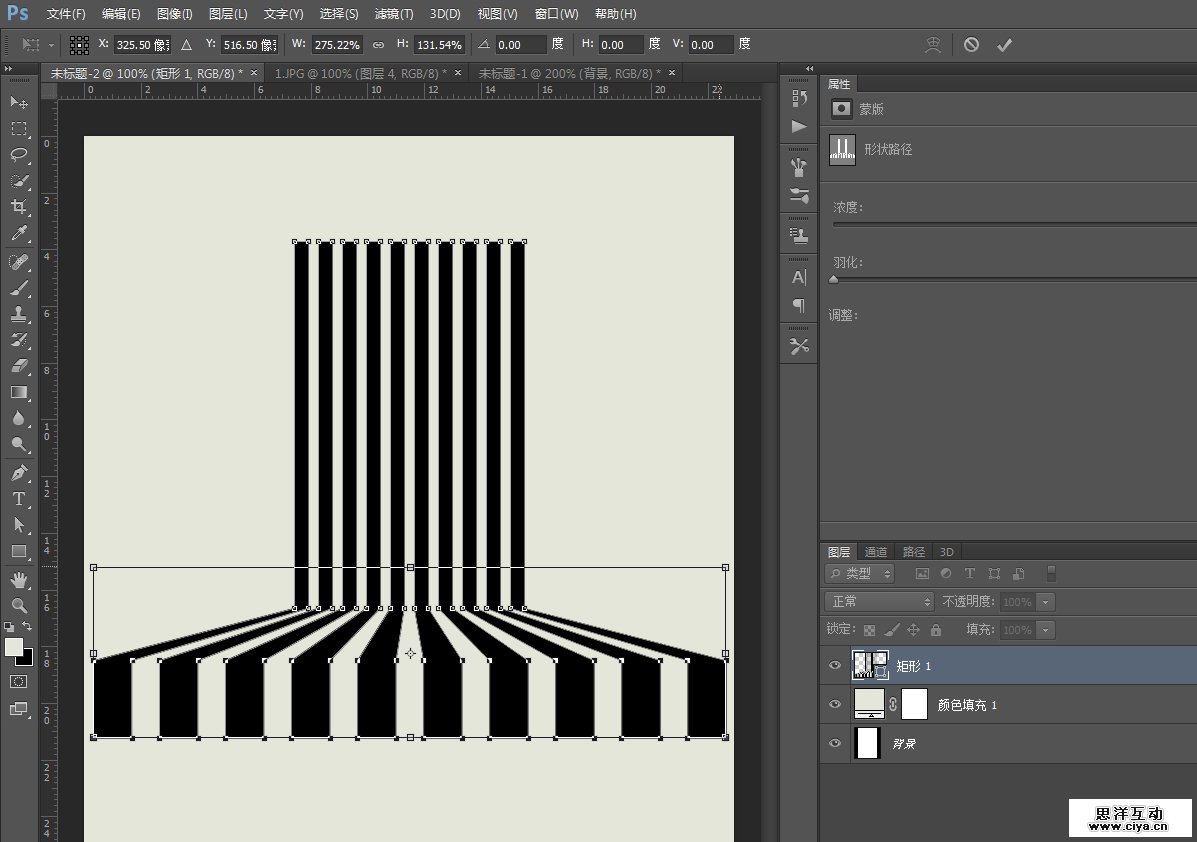Image resolution: width=1197 pixels, height=842 pixels.
Task: Toggle the aspect ratio link between W and H
Action: click(378, 45)
